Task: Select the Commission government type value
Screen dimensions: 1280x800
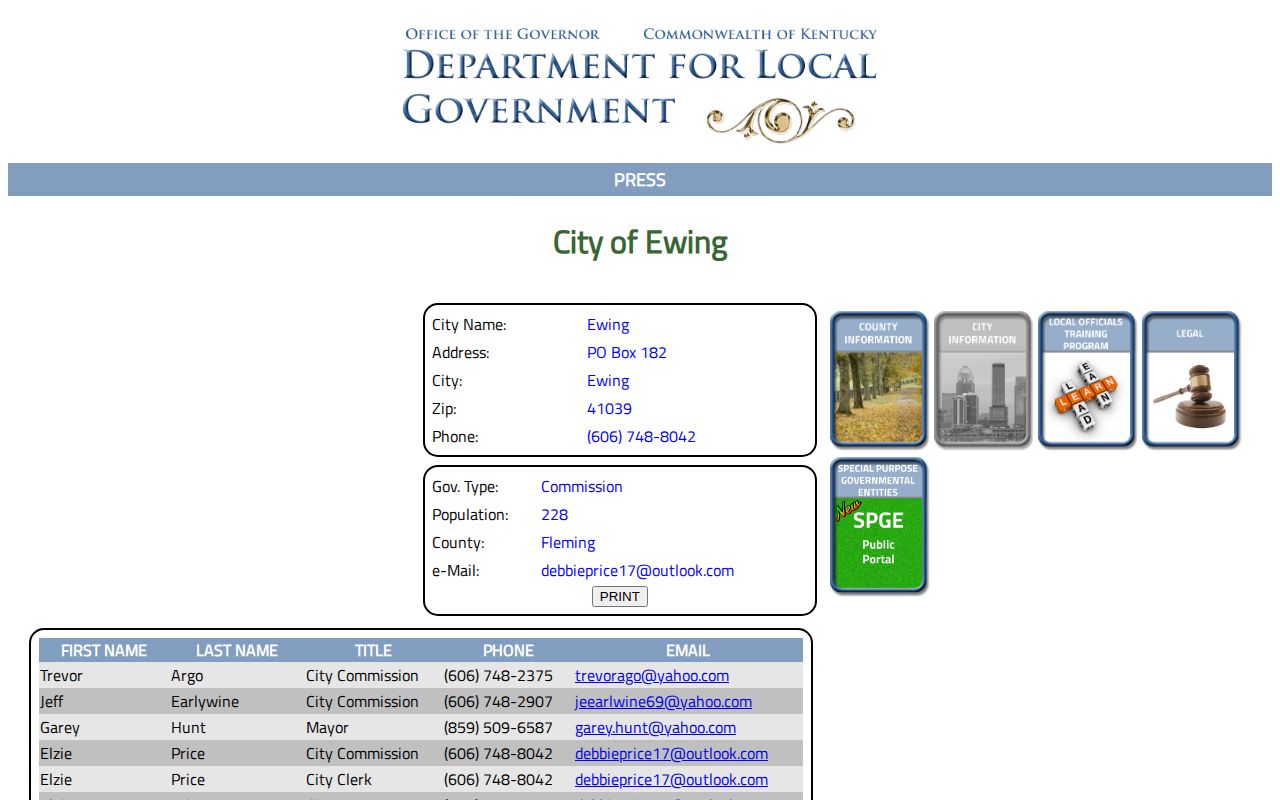Action: click(582, 487)
